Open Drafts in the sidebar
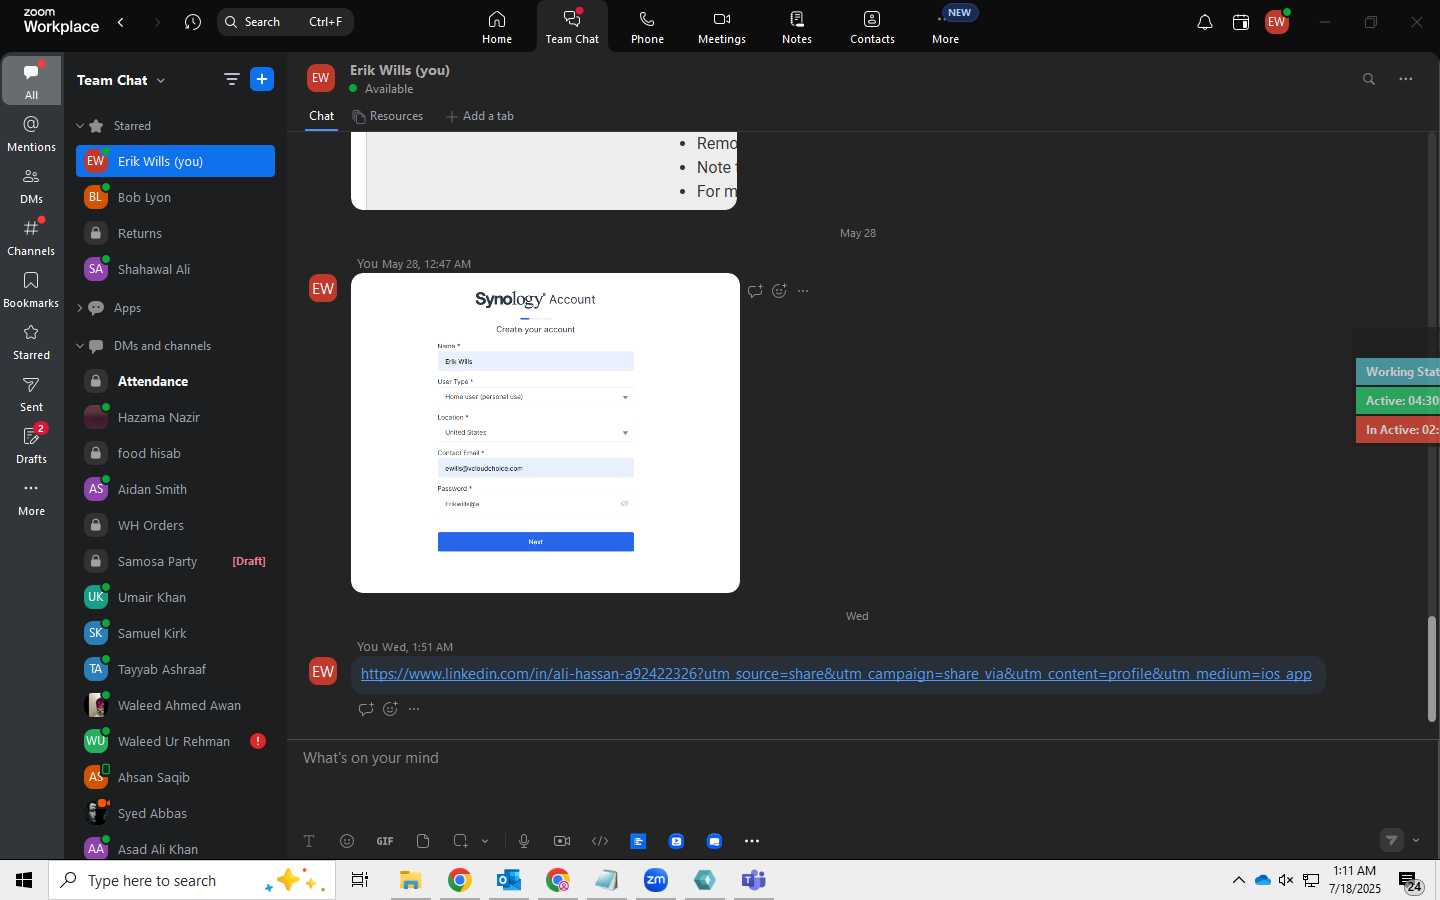The image size is (1440, 900). (31, 445)
